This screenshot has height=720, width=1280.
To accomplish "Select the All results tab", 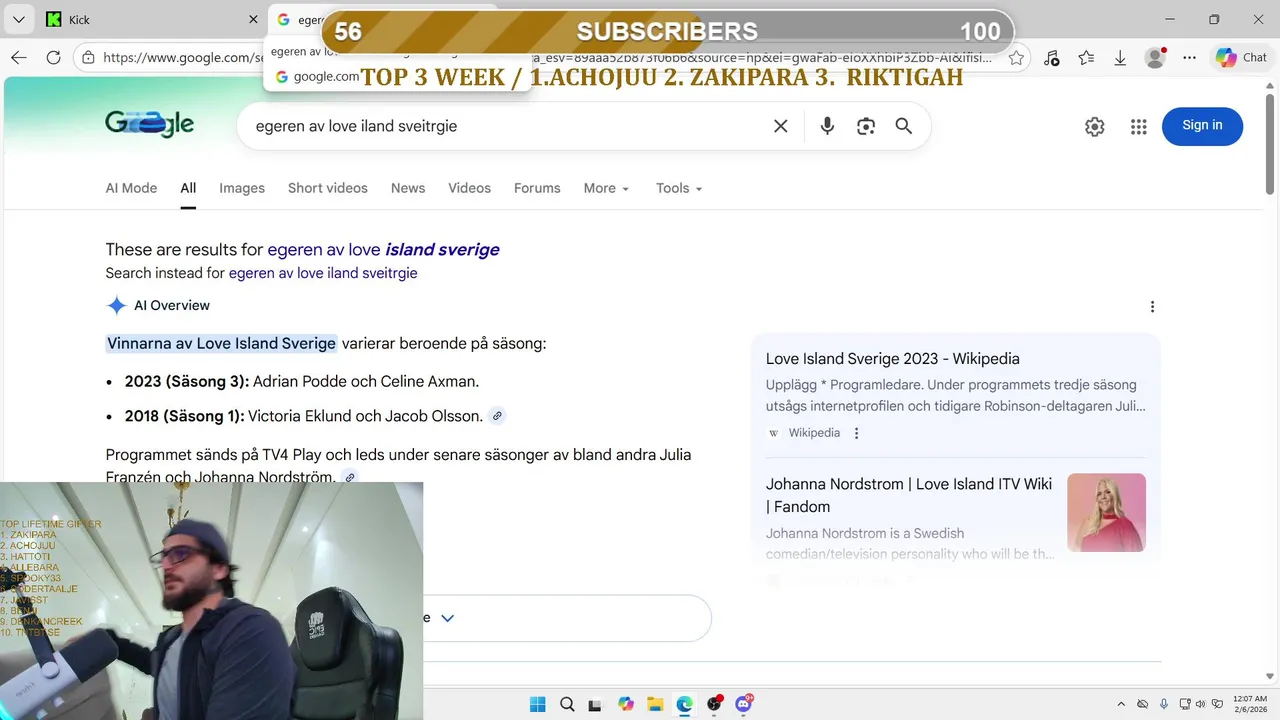I will point(188,188).
